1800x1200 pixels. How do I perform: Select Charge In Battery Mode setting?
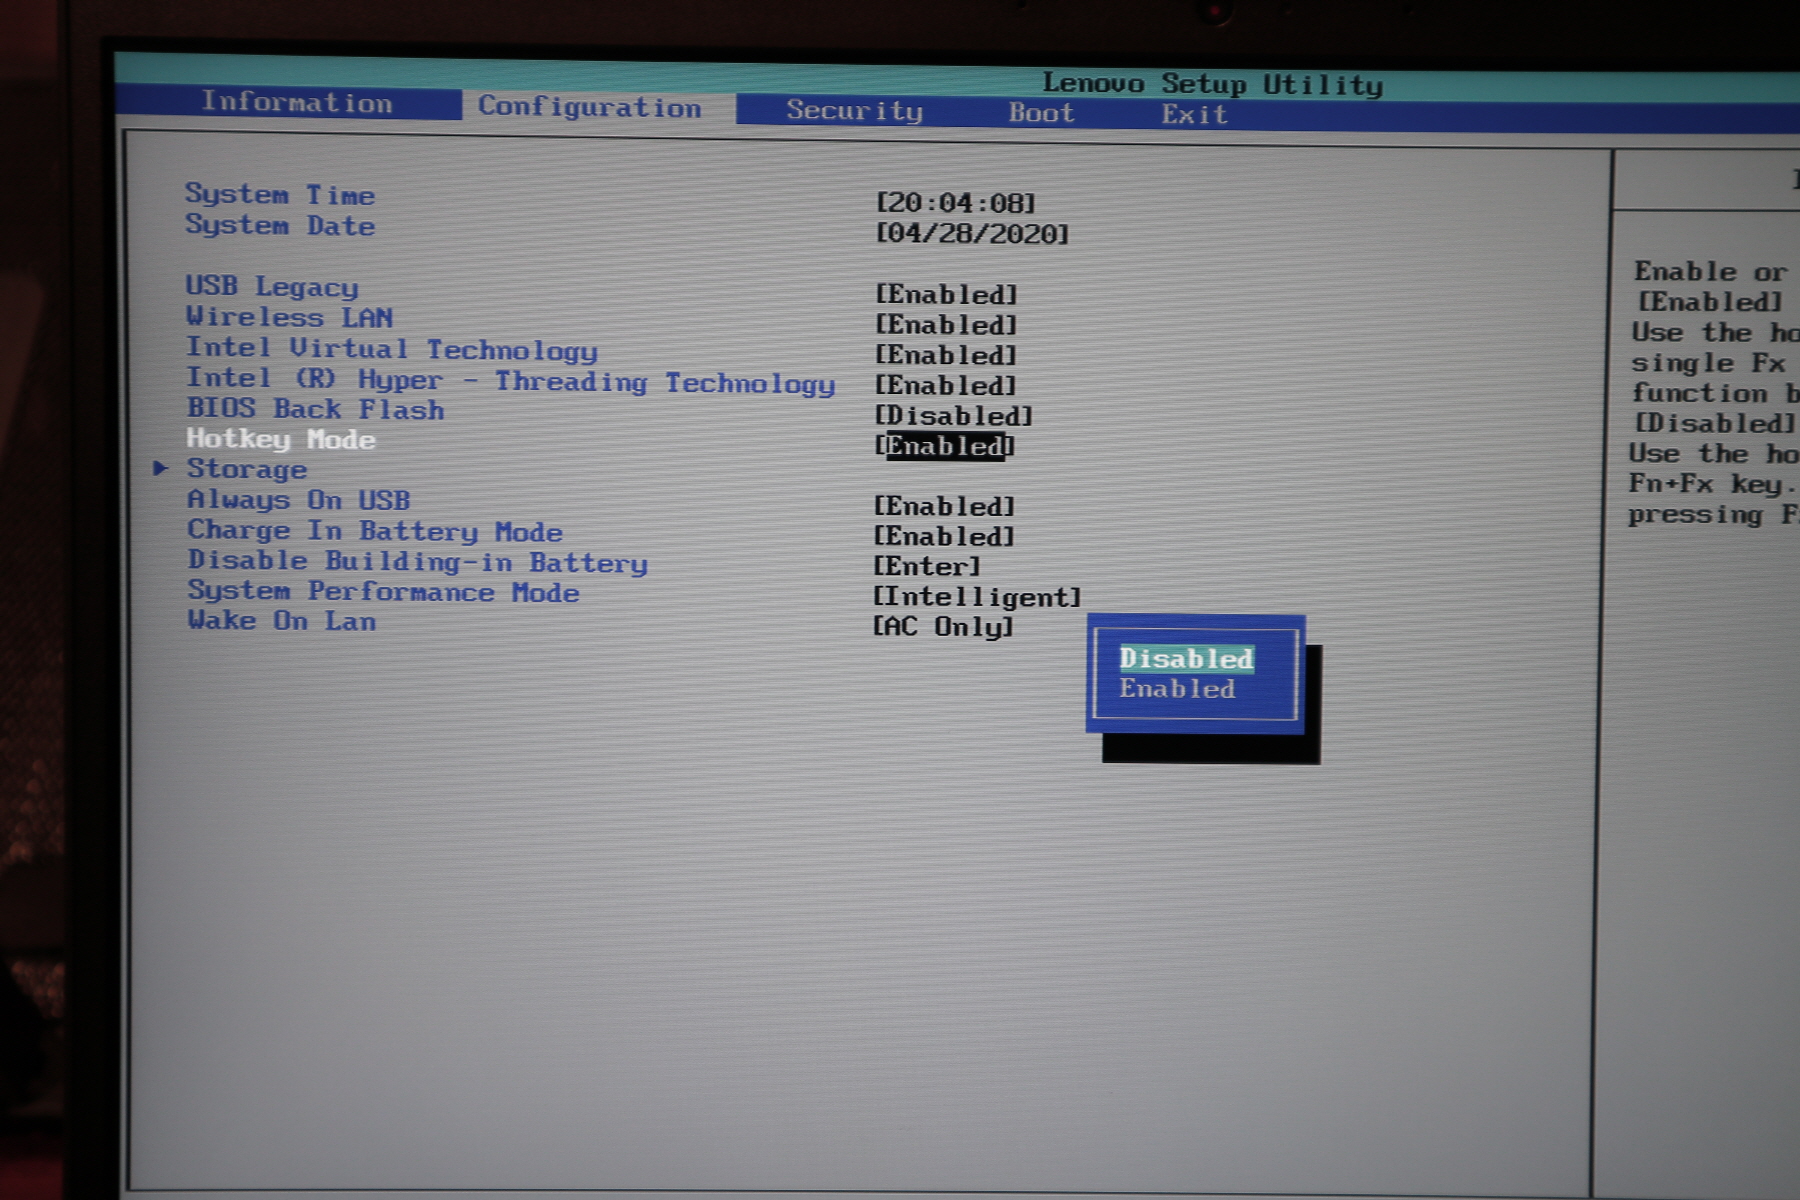[375, 531]
